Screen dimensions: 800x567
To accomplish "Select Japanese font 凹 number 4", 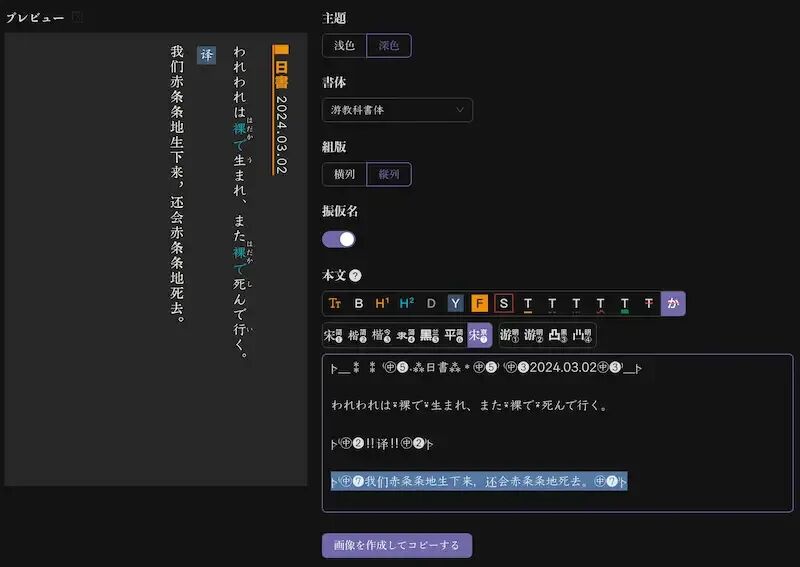I will (582, 335).
